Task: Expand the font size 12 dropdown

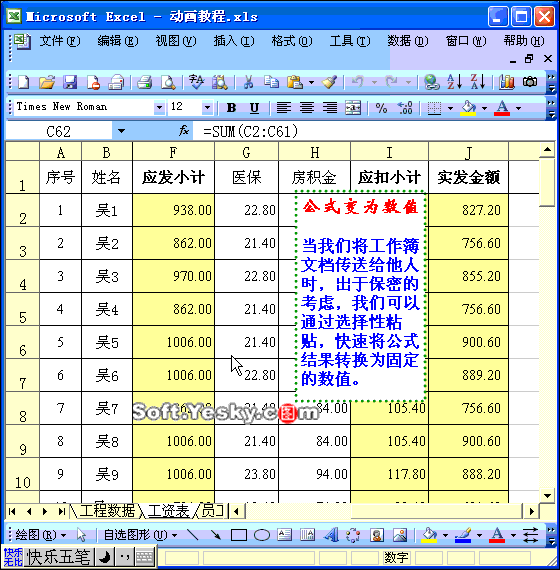Action: tap(207, 108)
